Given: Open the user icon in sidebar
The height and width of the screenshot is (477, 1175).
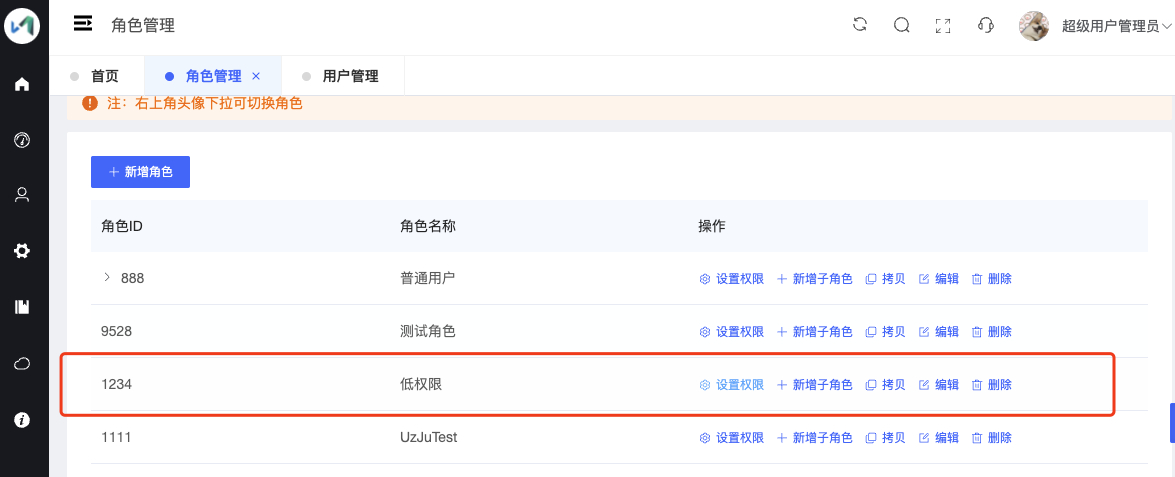Looking at the screenshot, I should click(x=22, y=196).
